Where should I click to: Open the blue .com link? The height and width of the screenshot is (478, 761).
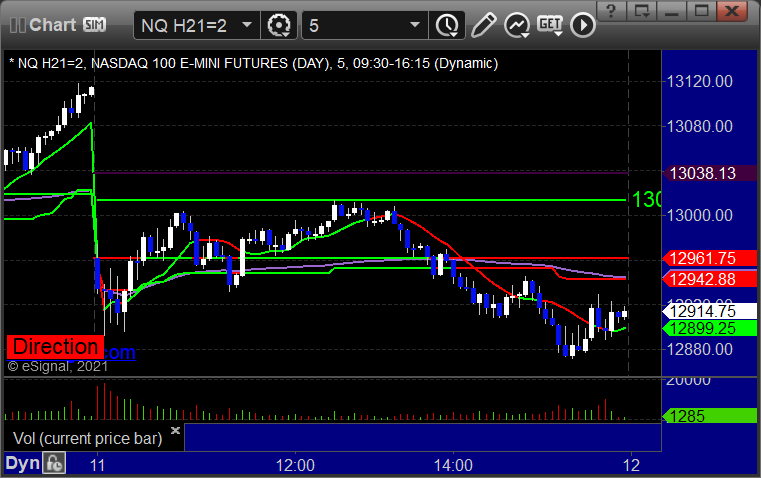coord(120,352)
